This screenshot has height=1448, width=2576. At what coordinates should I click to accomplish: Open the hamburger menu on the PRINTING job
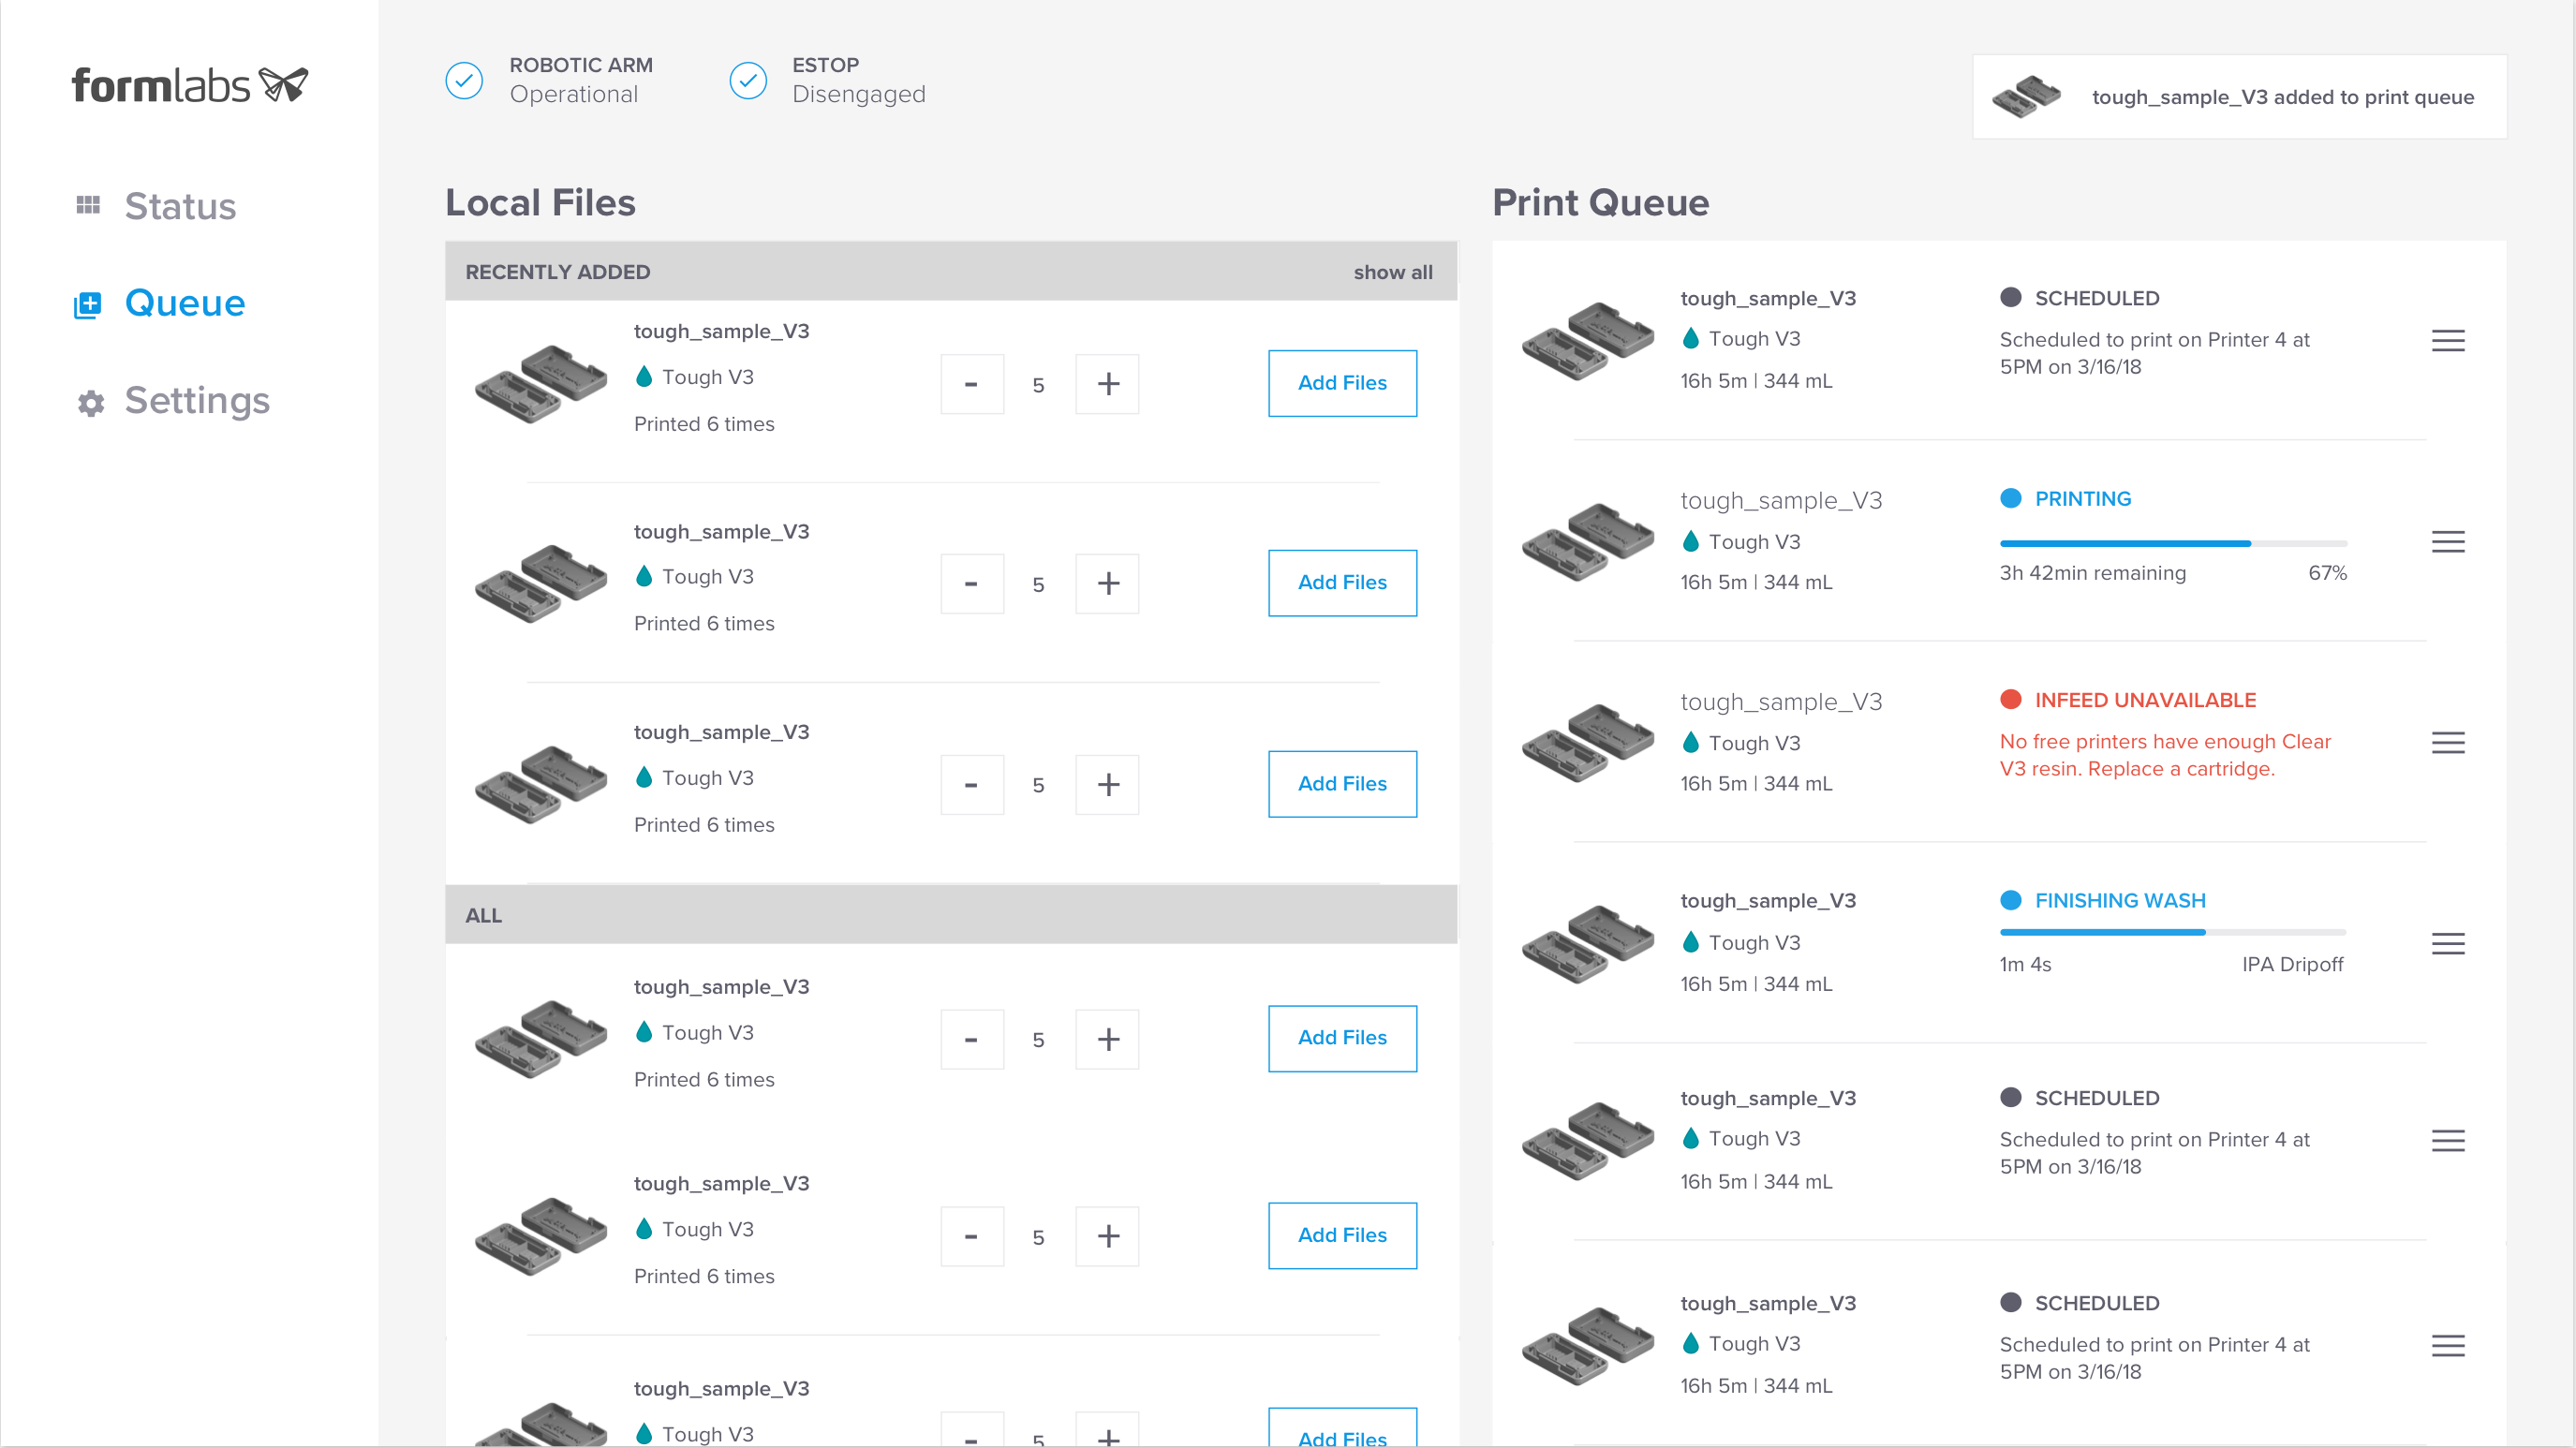2447,542
